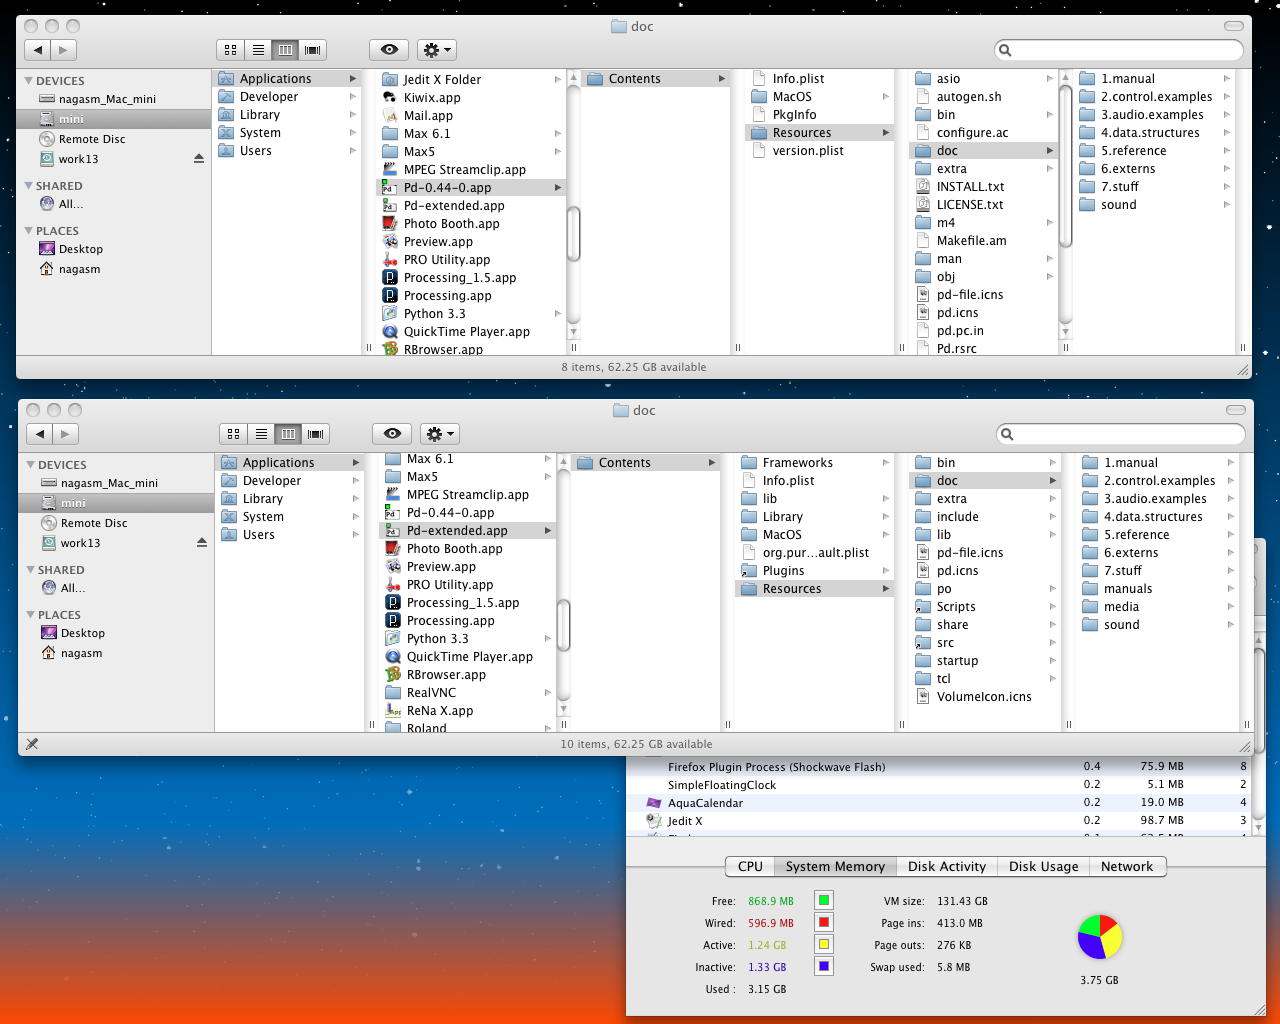
Task: Select Photo Booth.app in top window
Action: click(451, 224)
